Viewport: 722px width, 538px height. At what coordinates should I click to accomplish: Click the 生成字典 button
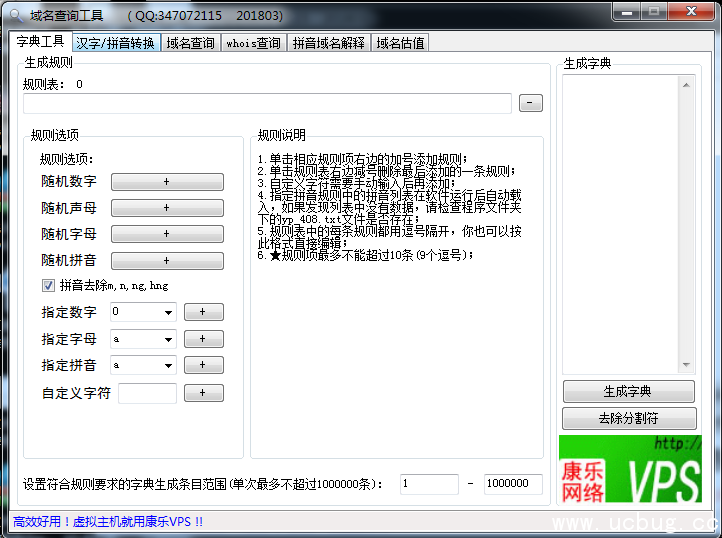point(628,391)
